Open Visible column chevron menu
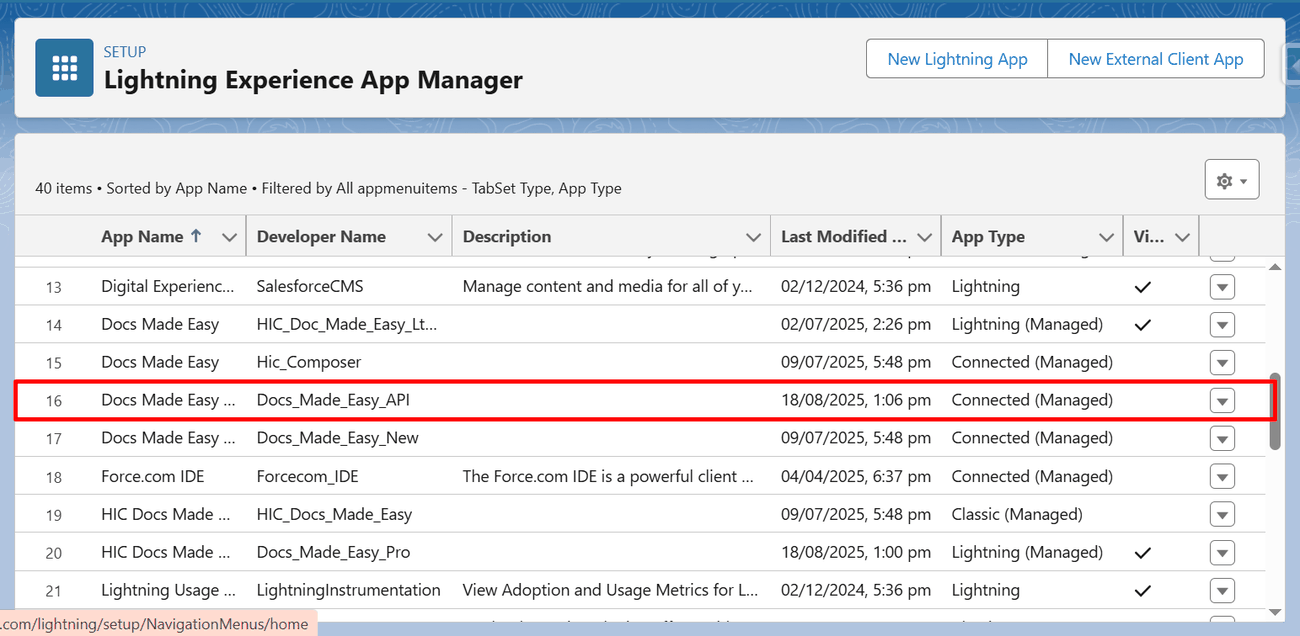This screenshot has width=1300, height=636. pyautogui.click(x=1182, y=238)
